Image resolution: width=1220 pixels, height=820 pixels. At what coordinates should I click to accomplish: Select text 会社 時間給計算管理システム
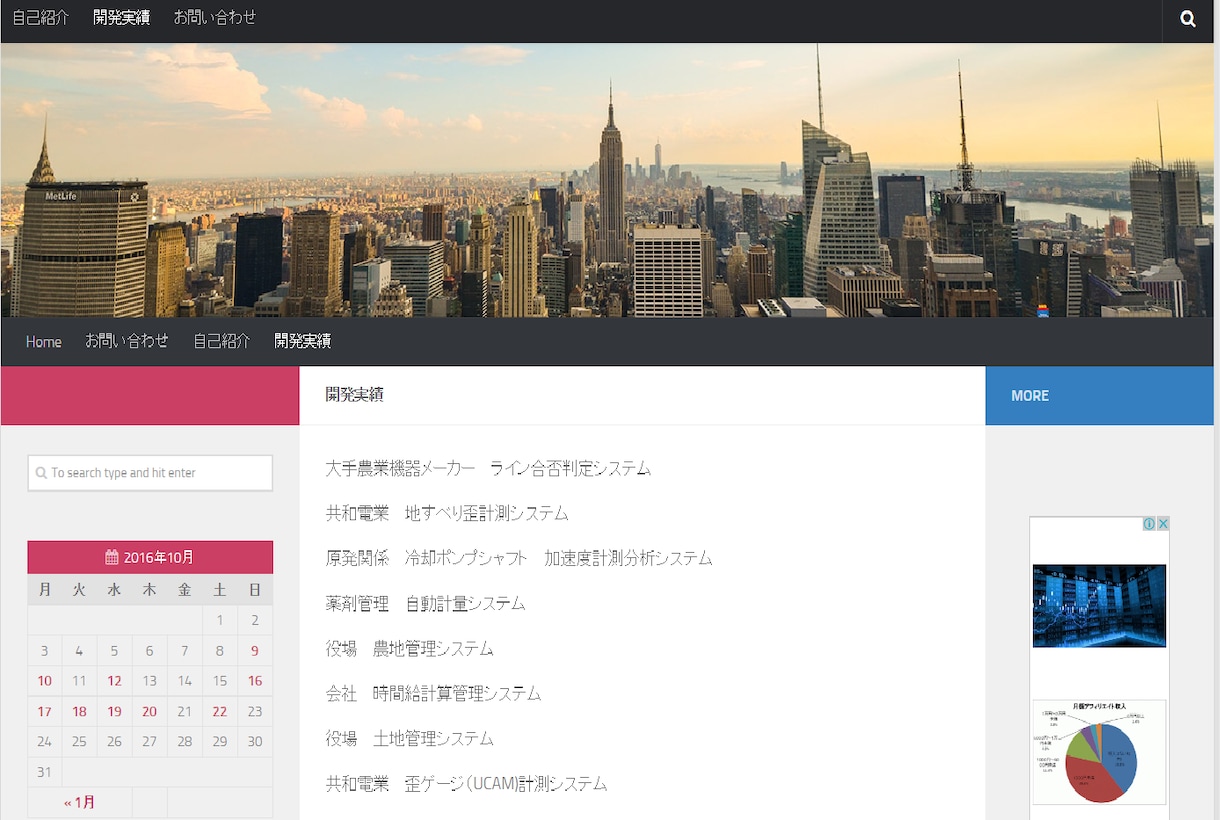point(433,693)
